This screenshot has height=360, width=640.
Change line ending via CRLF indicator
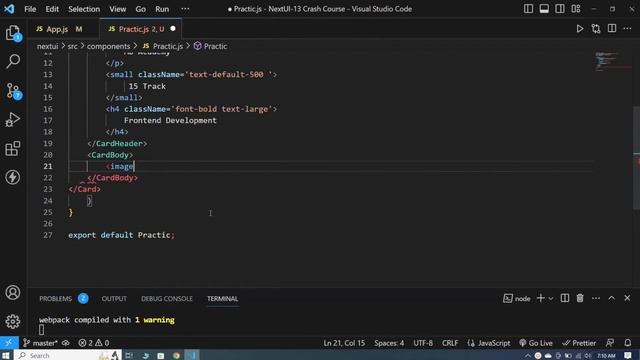[x=450, y=343]
